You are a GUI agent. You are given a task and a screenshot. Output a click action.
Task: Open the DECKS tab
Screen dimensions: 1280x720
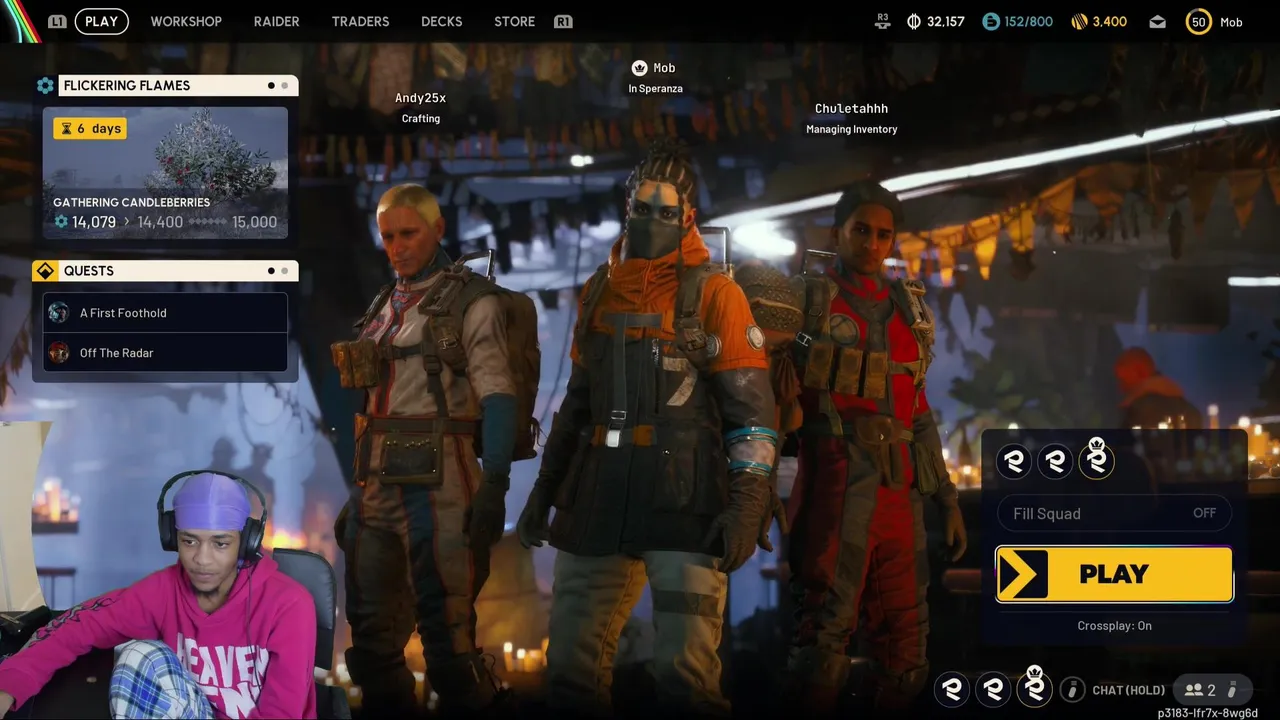point(441,21)
